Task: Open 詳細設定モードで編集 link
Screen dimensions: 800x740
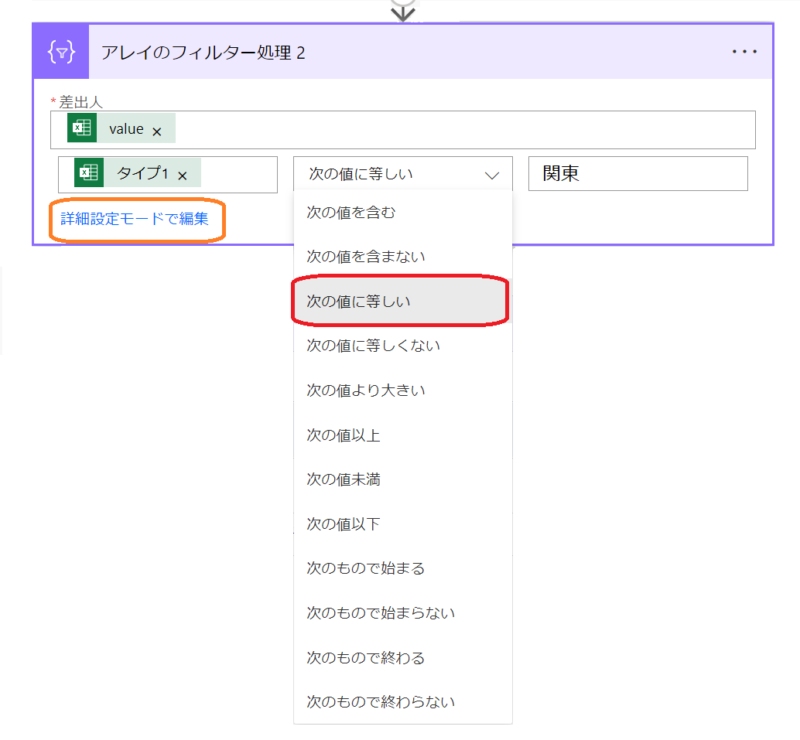Action: tap(135, 219)
